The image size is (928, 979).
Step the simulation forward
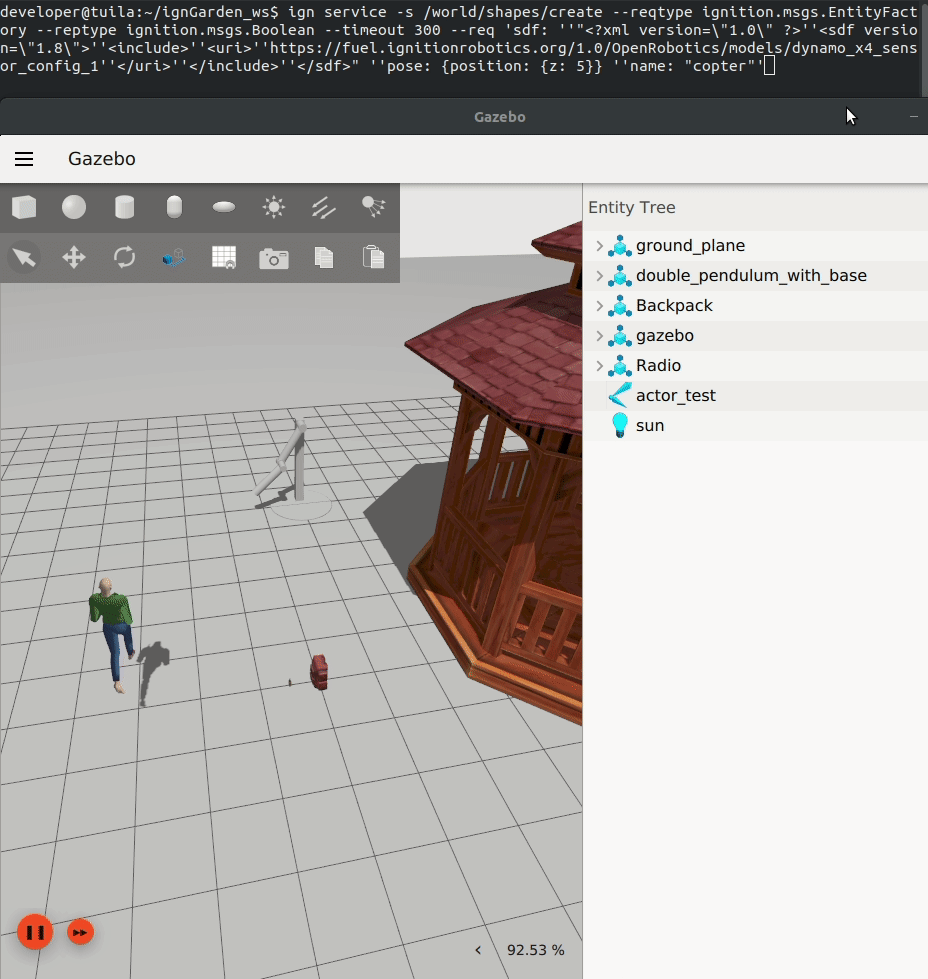(x=80, y=932)
